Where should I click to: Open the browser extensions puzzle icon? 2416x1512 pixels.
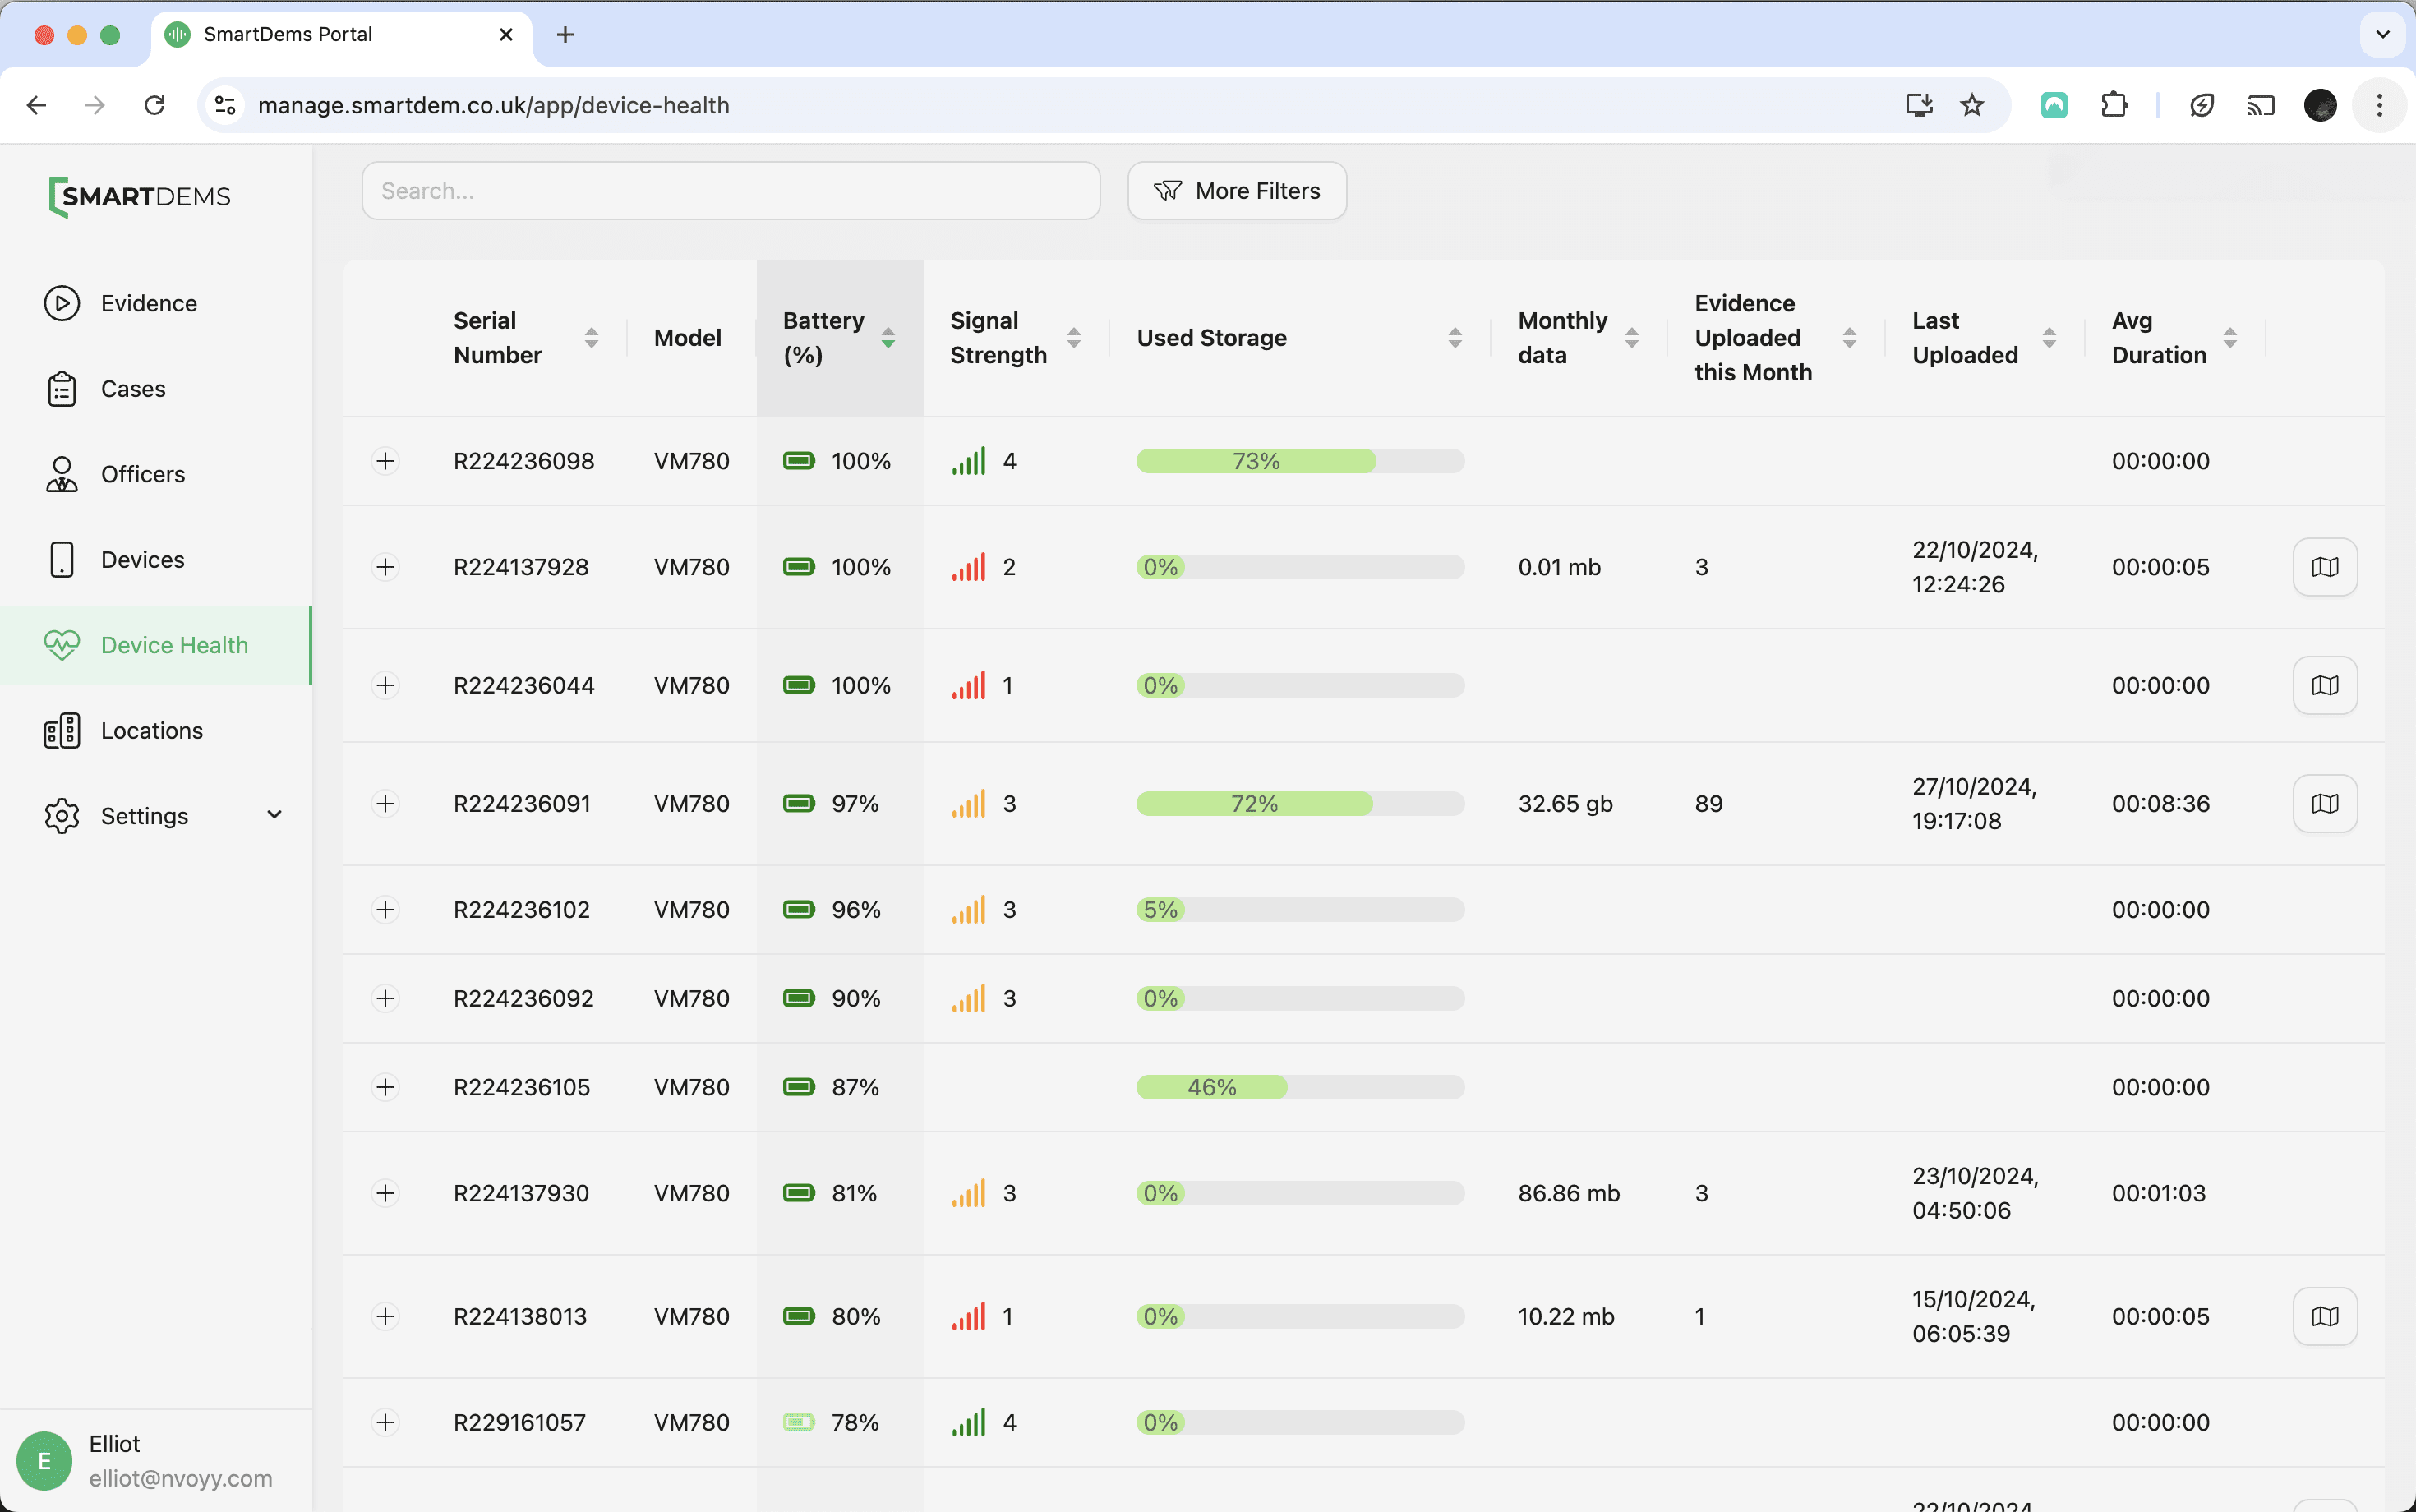pos(2113,105)
